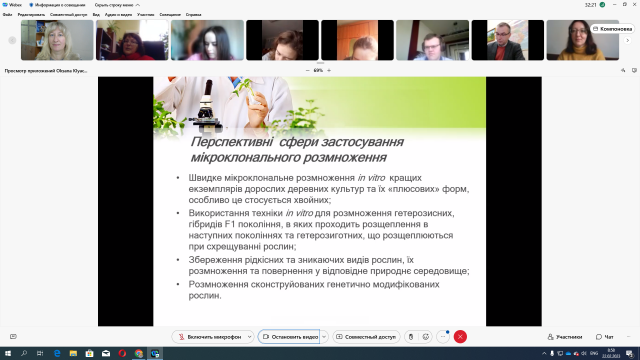This screenshot has width=640, height=360.
Task: Open the Вид menu
Action: 96,15
